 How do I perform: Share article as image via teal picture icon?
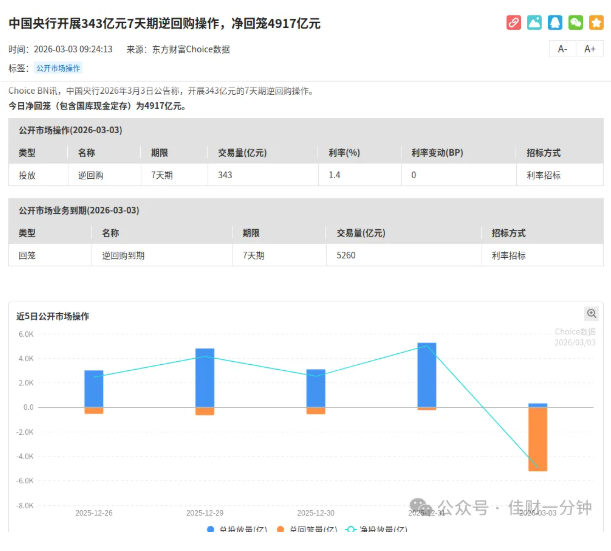click(x=534, y=23)
